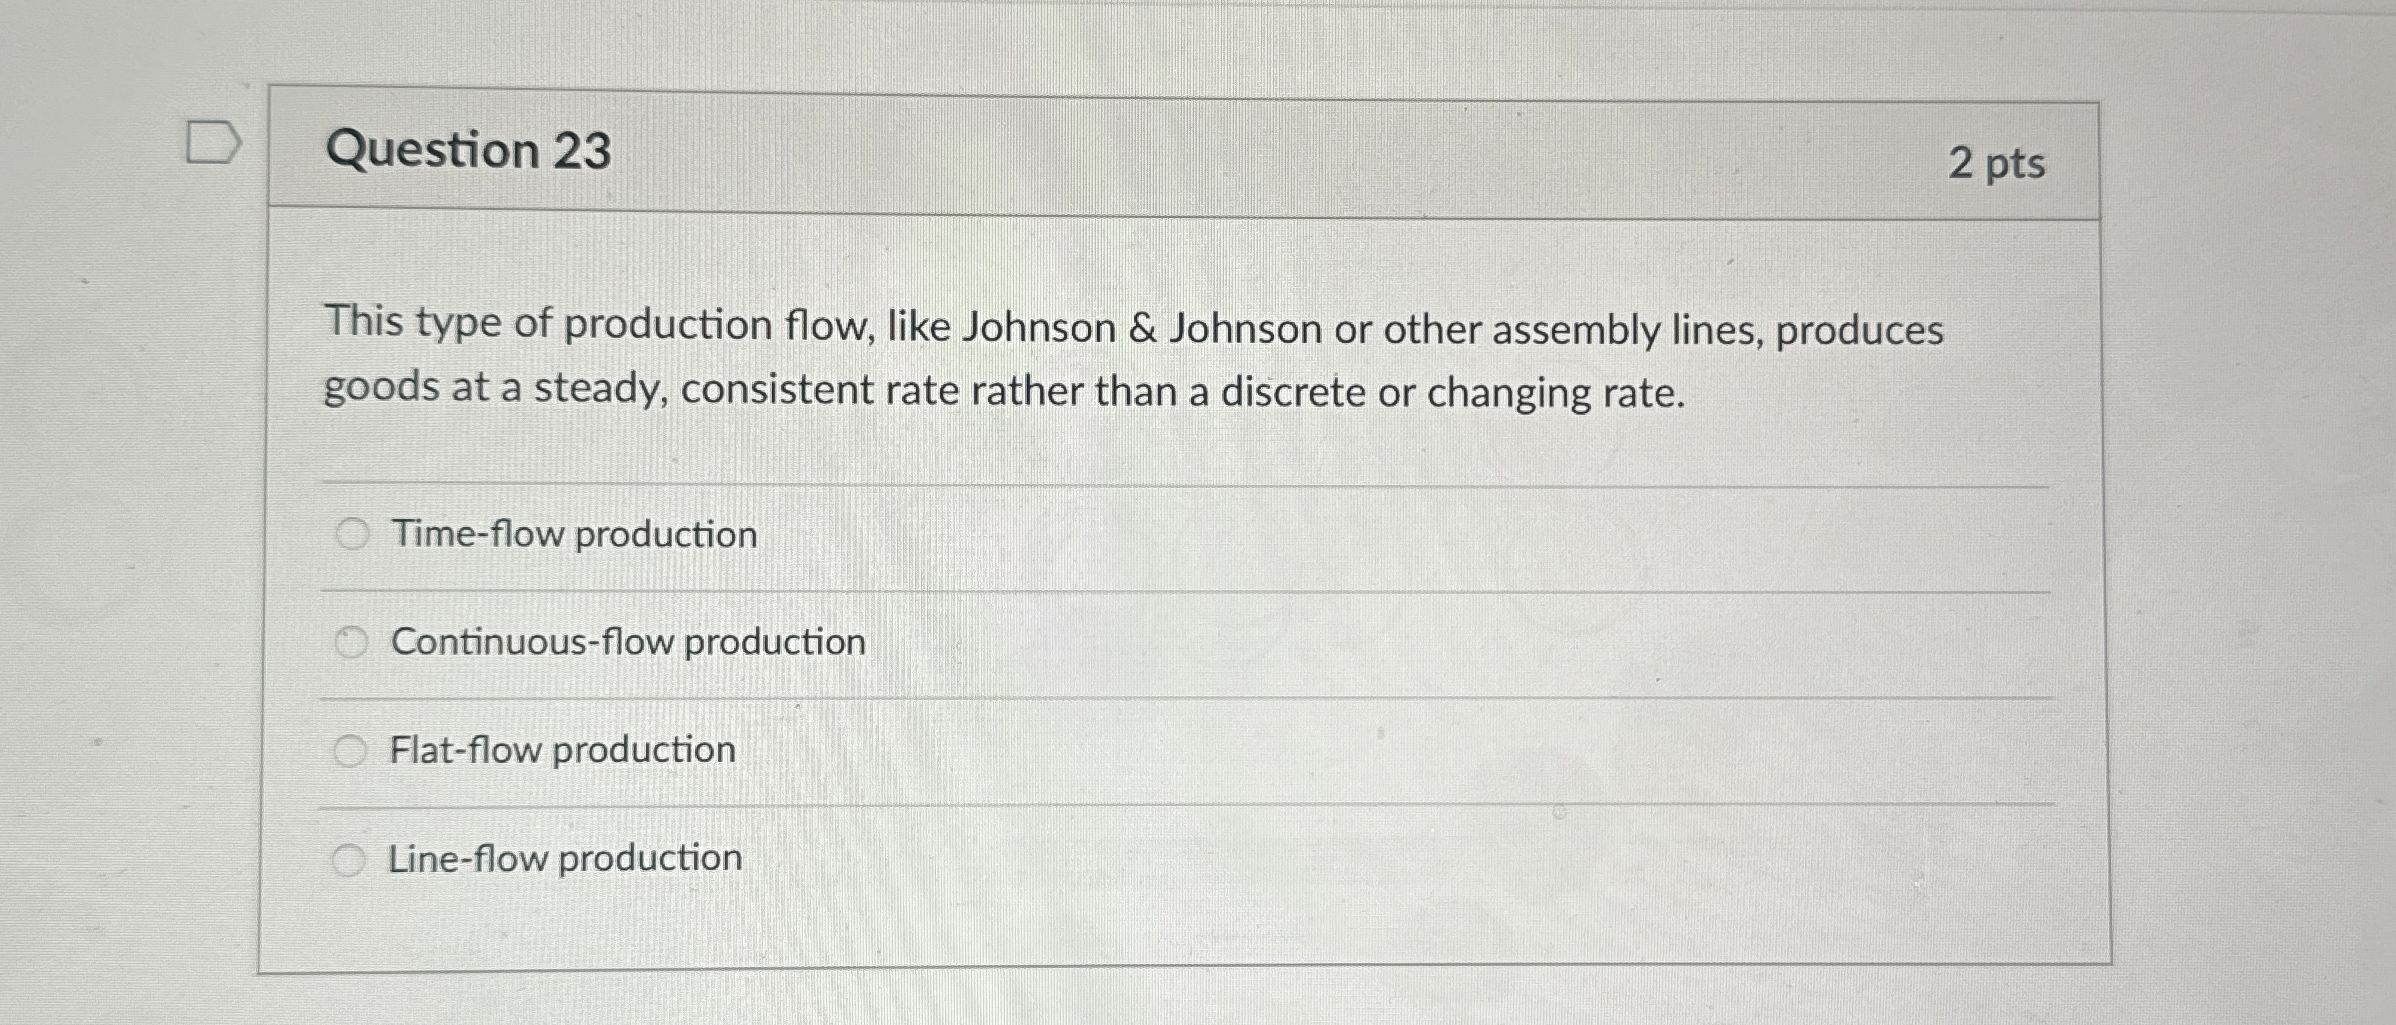This screenshot has width=2396, height=1025.
Task: Click the Flat-flow production answer label
Action: 562,750
